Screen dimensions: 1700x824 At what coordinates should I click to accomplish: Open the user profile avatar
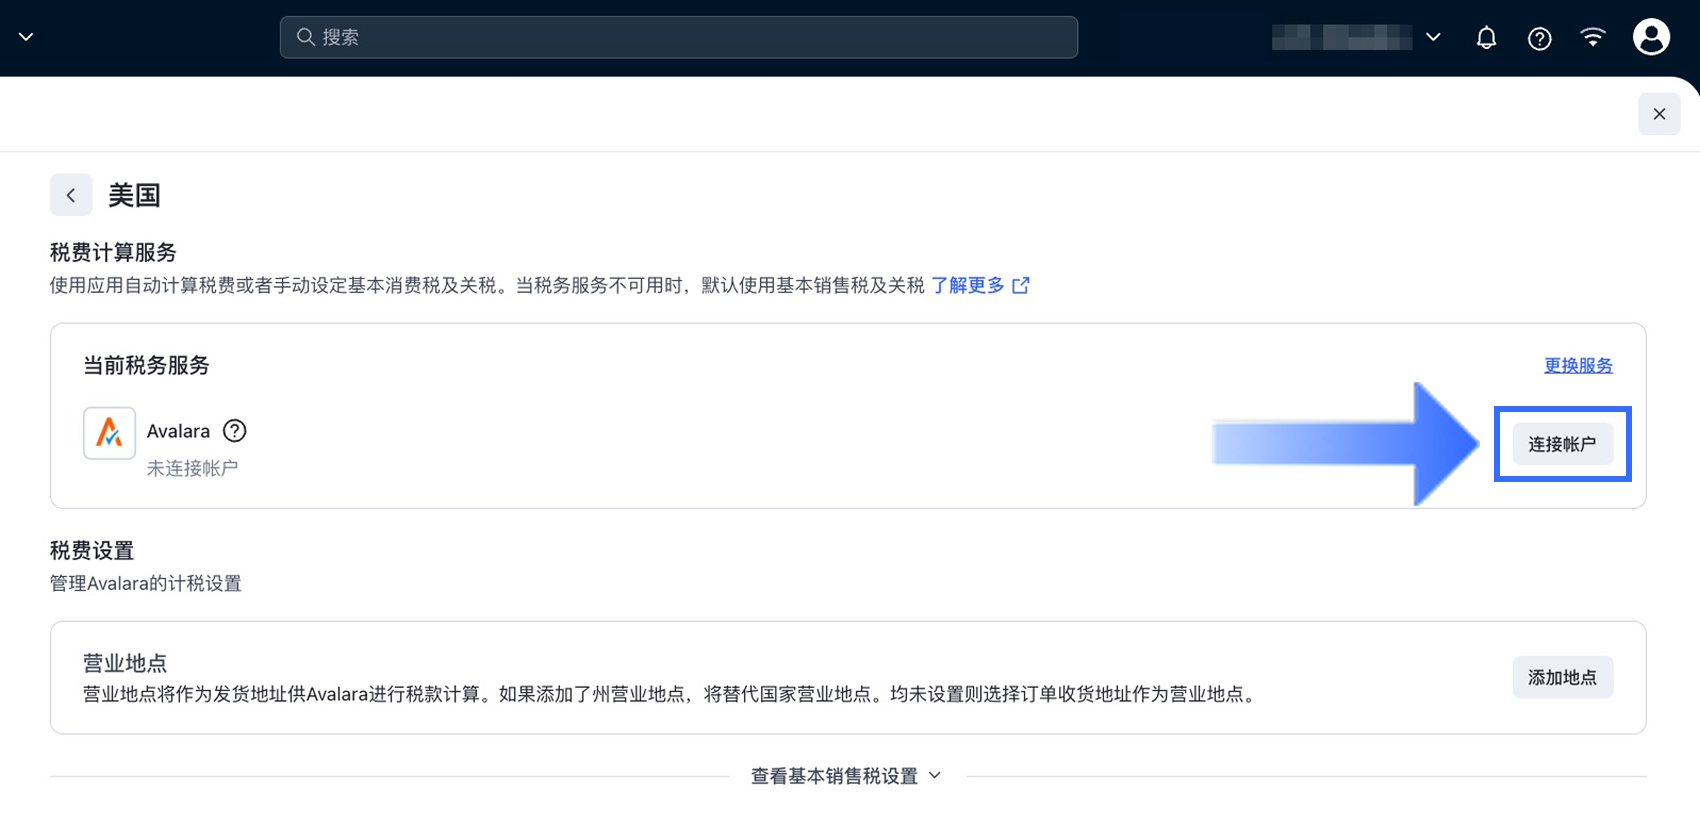pyautogui.click(x=1651, y=37)
